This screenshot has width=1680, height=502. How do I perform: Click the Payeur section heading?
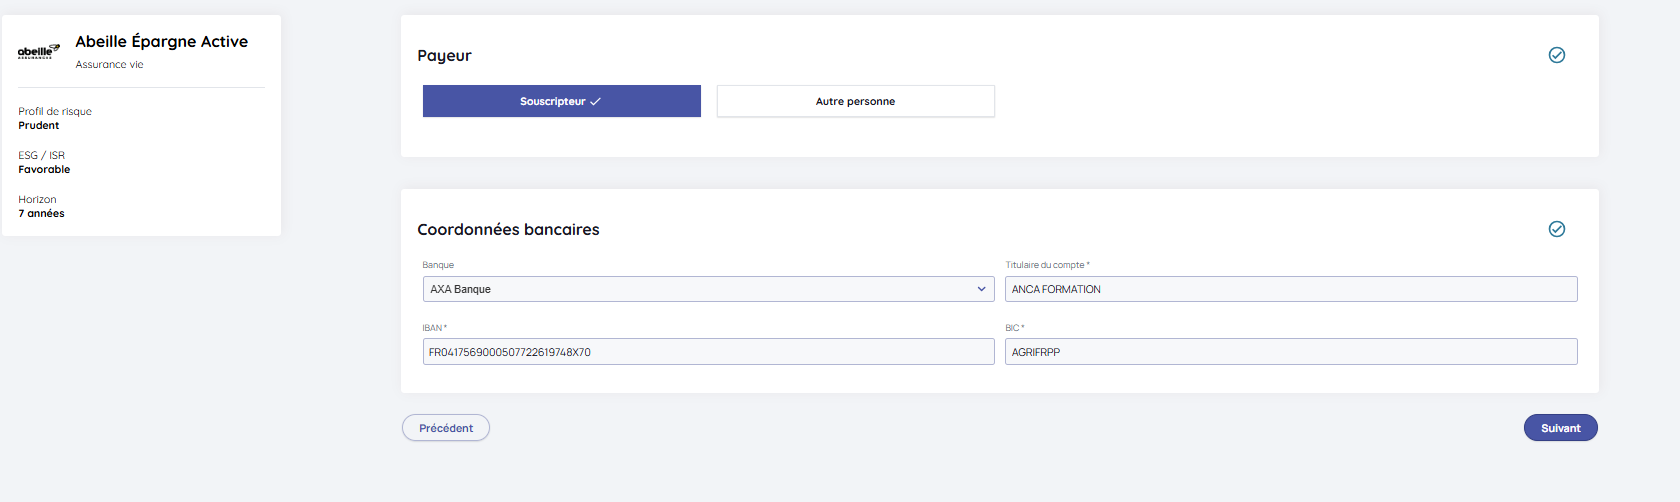pos(444,56)
